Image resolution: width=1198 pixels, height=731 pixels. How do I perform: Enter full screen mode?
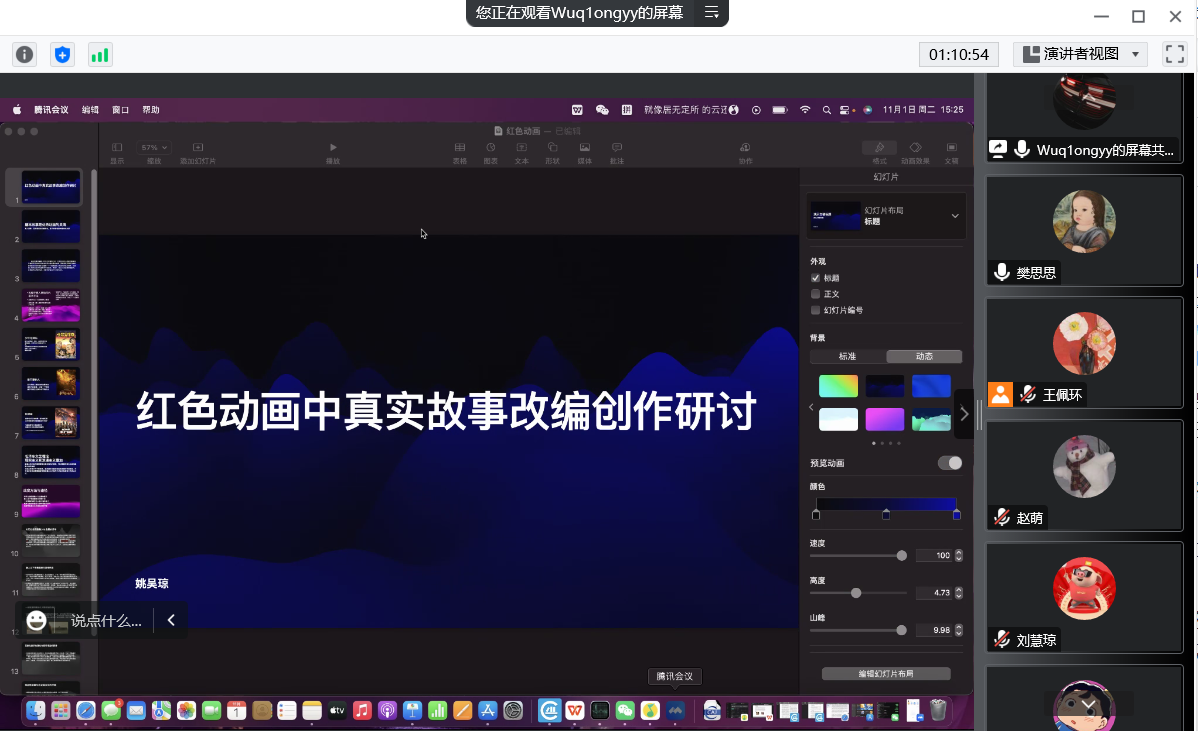click(1175, 54)
